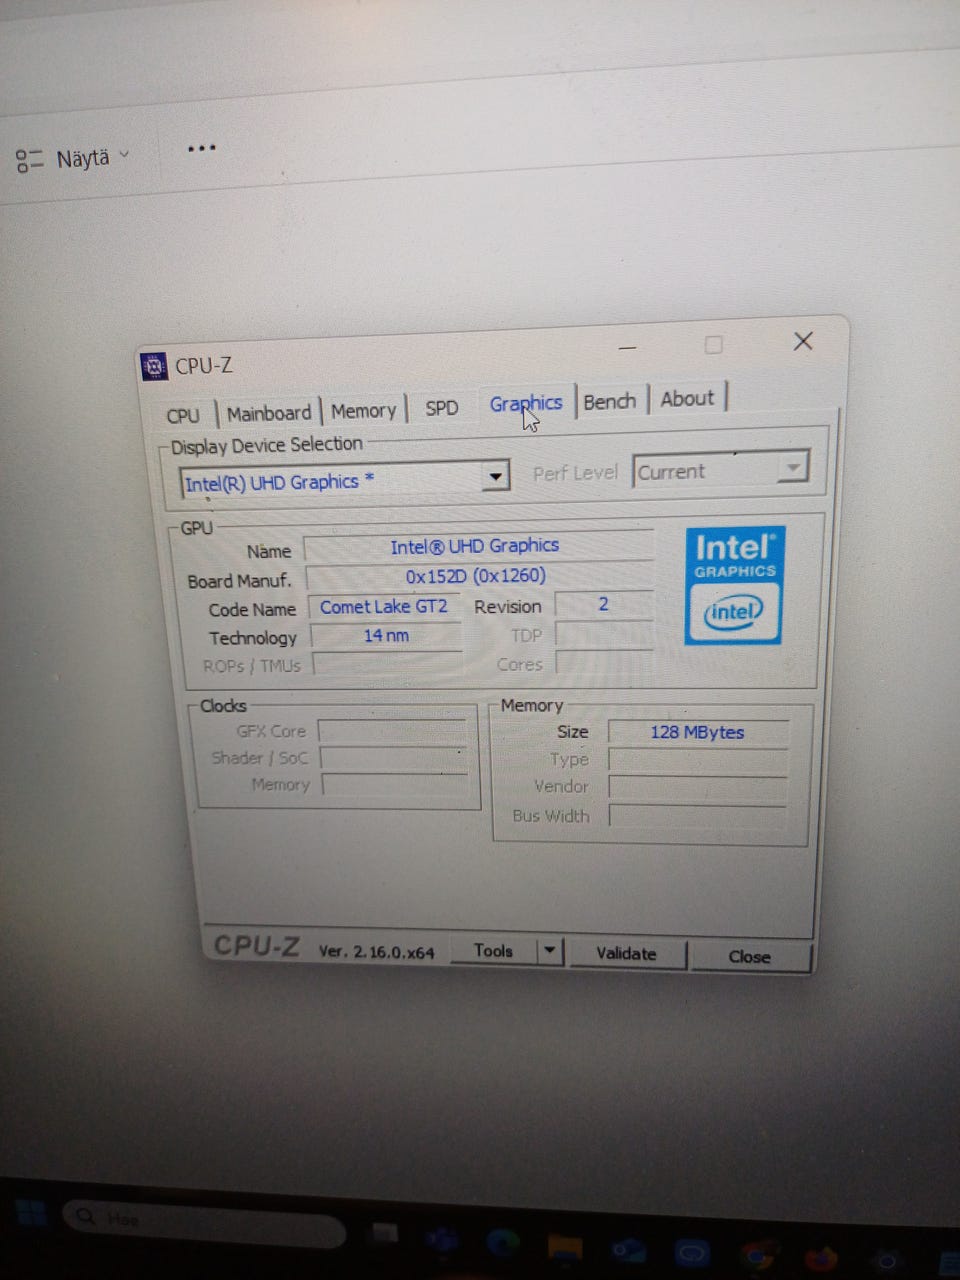Expand the Tools button dropdown arrow
Image resolution: width=960 pixels, height=1280 pixels.
[550, 950]
